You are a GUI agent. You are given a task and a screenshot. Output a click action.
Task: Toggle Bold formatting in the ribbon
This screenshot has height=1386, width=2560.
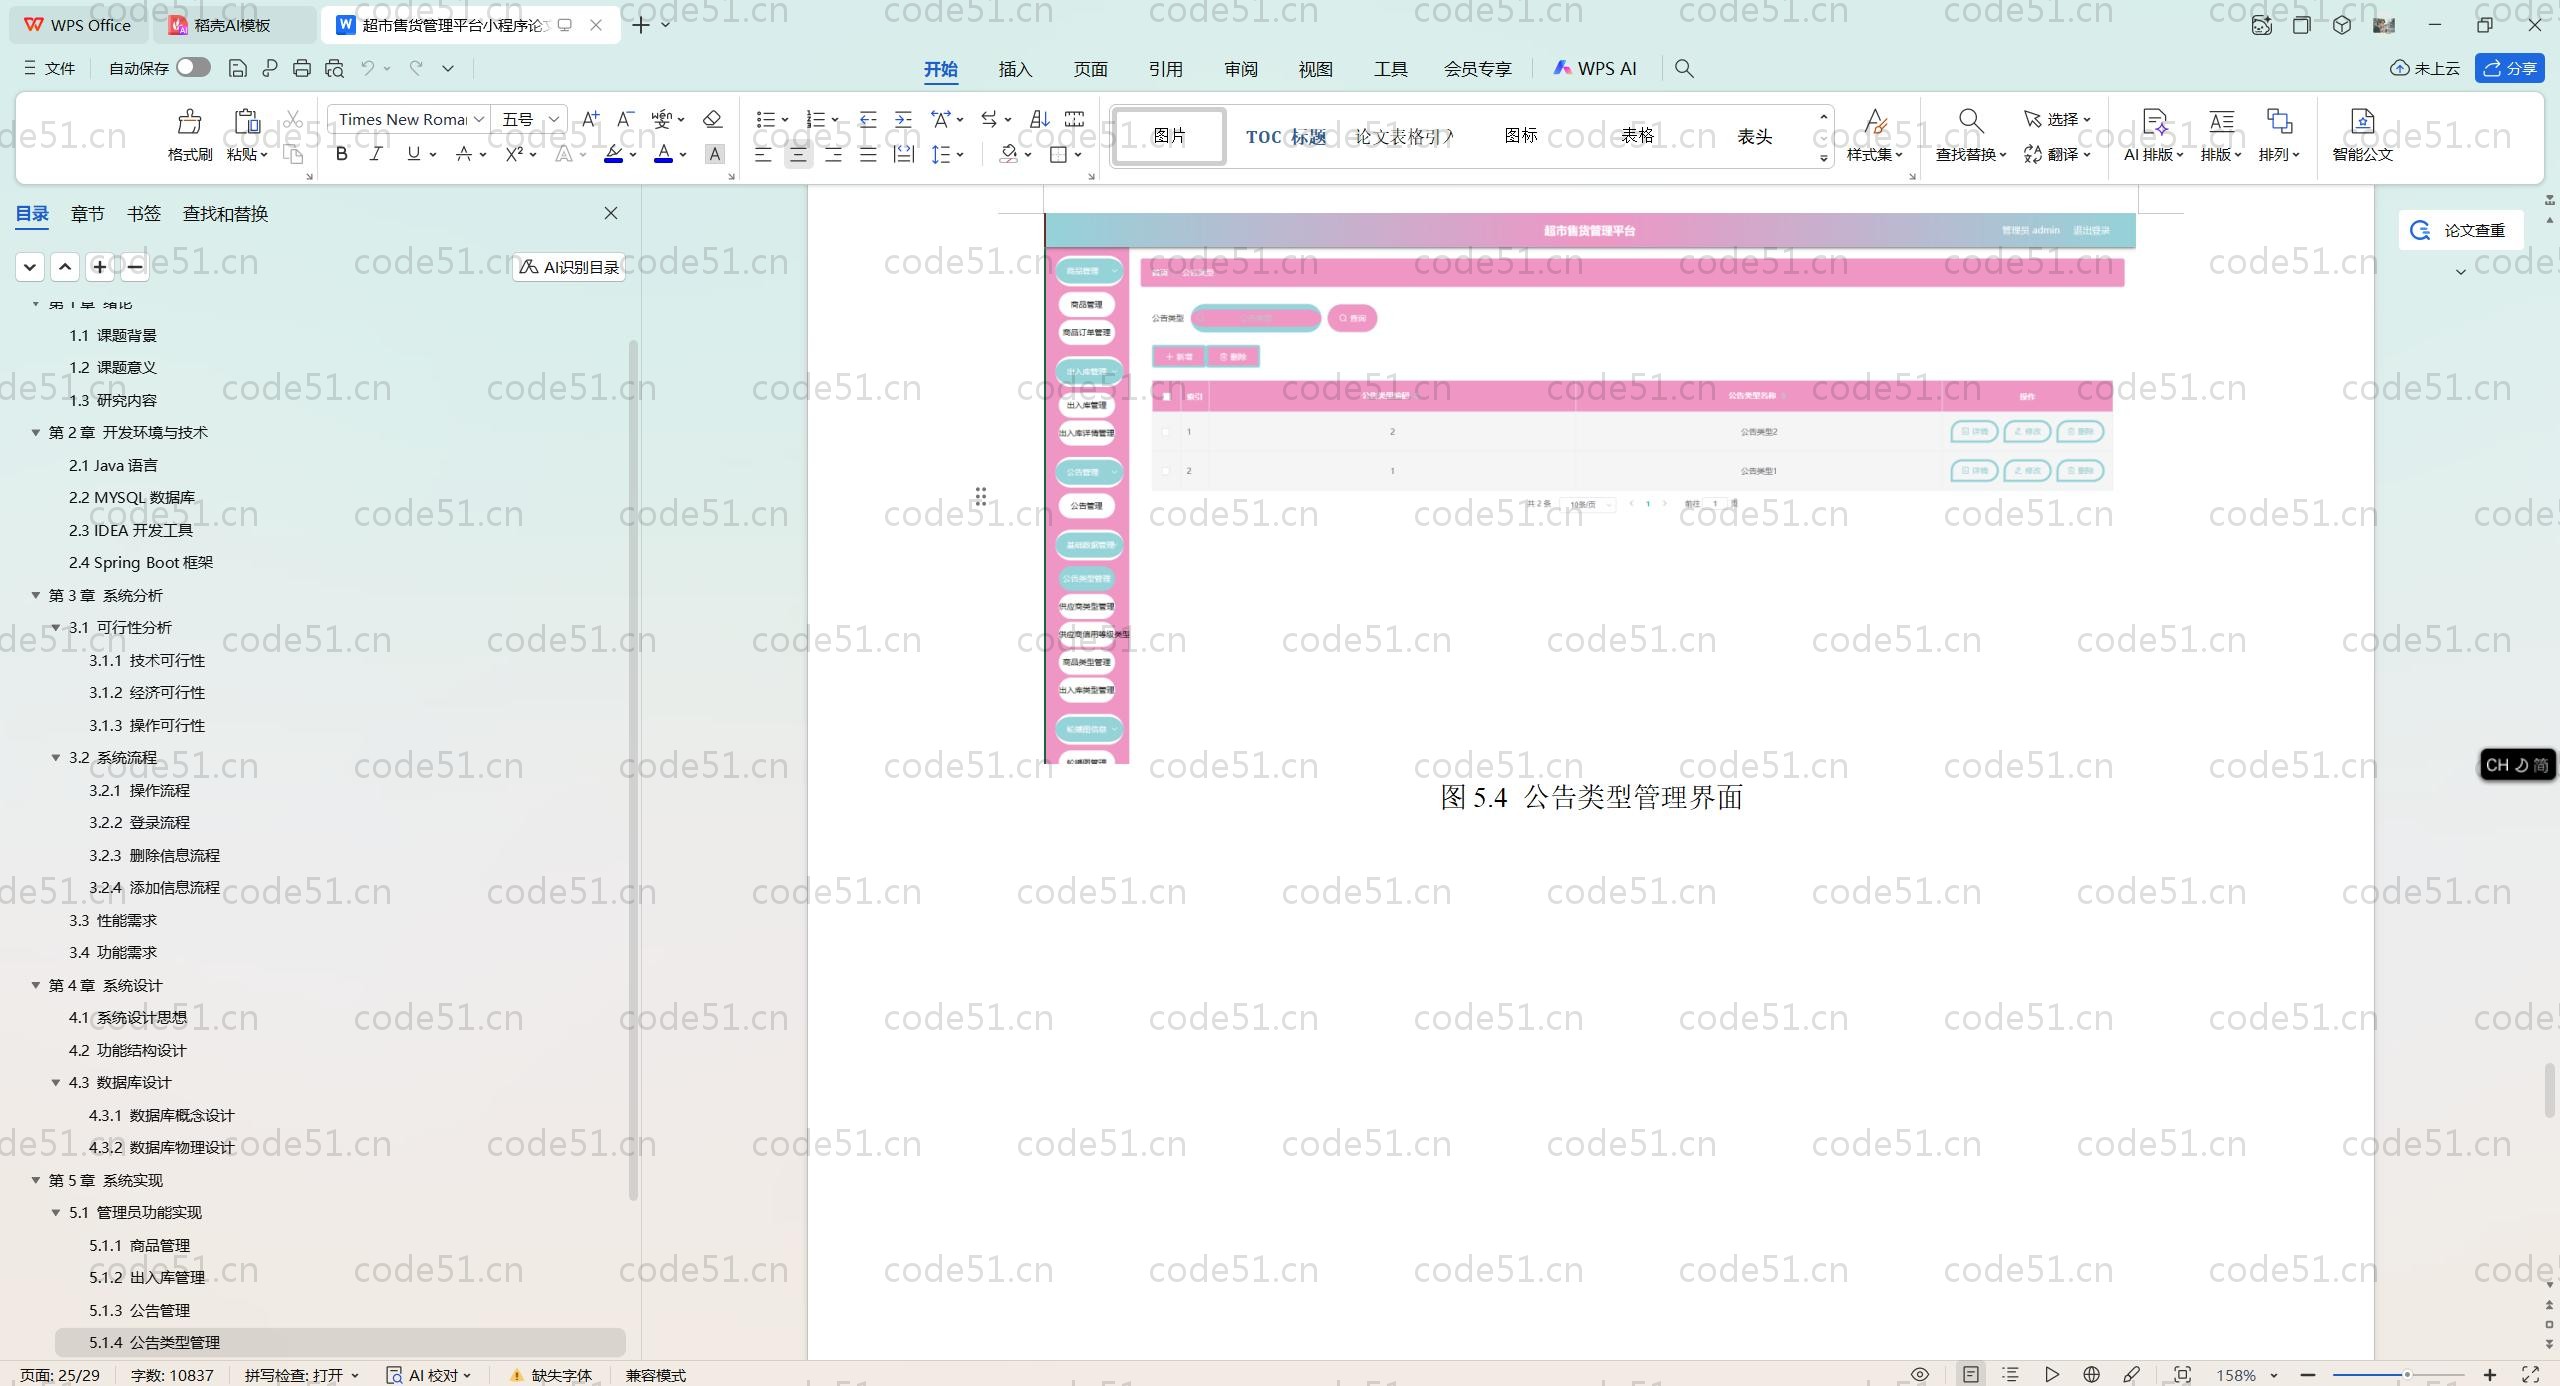[x=342, y=154]
